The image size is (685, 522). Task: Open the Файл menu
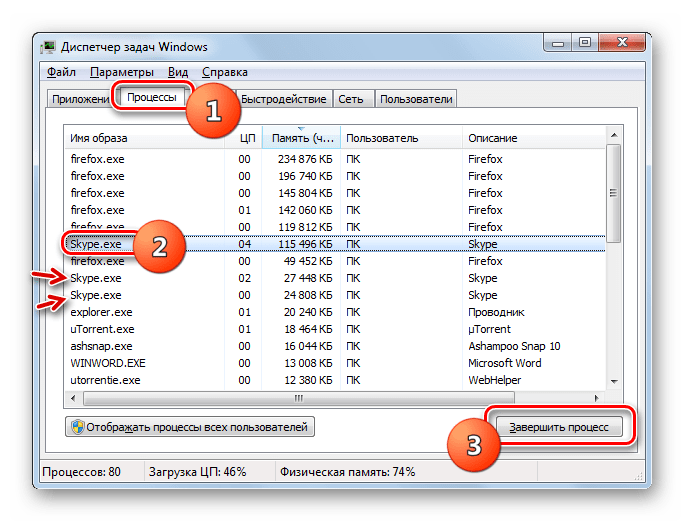click(61, 72)
